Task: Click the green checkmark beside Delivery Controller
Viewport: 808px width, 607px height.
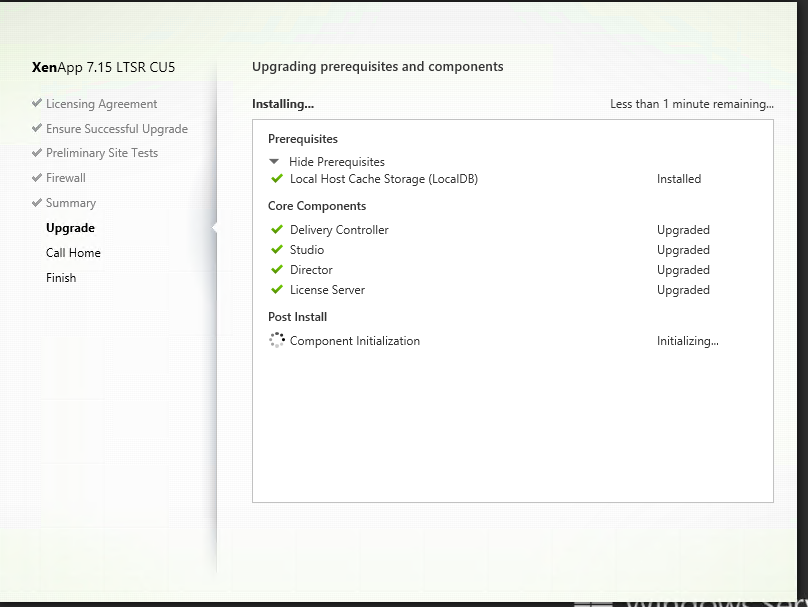Action: pyautogui.click(x=277, y=229)
